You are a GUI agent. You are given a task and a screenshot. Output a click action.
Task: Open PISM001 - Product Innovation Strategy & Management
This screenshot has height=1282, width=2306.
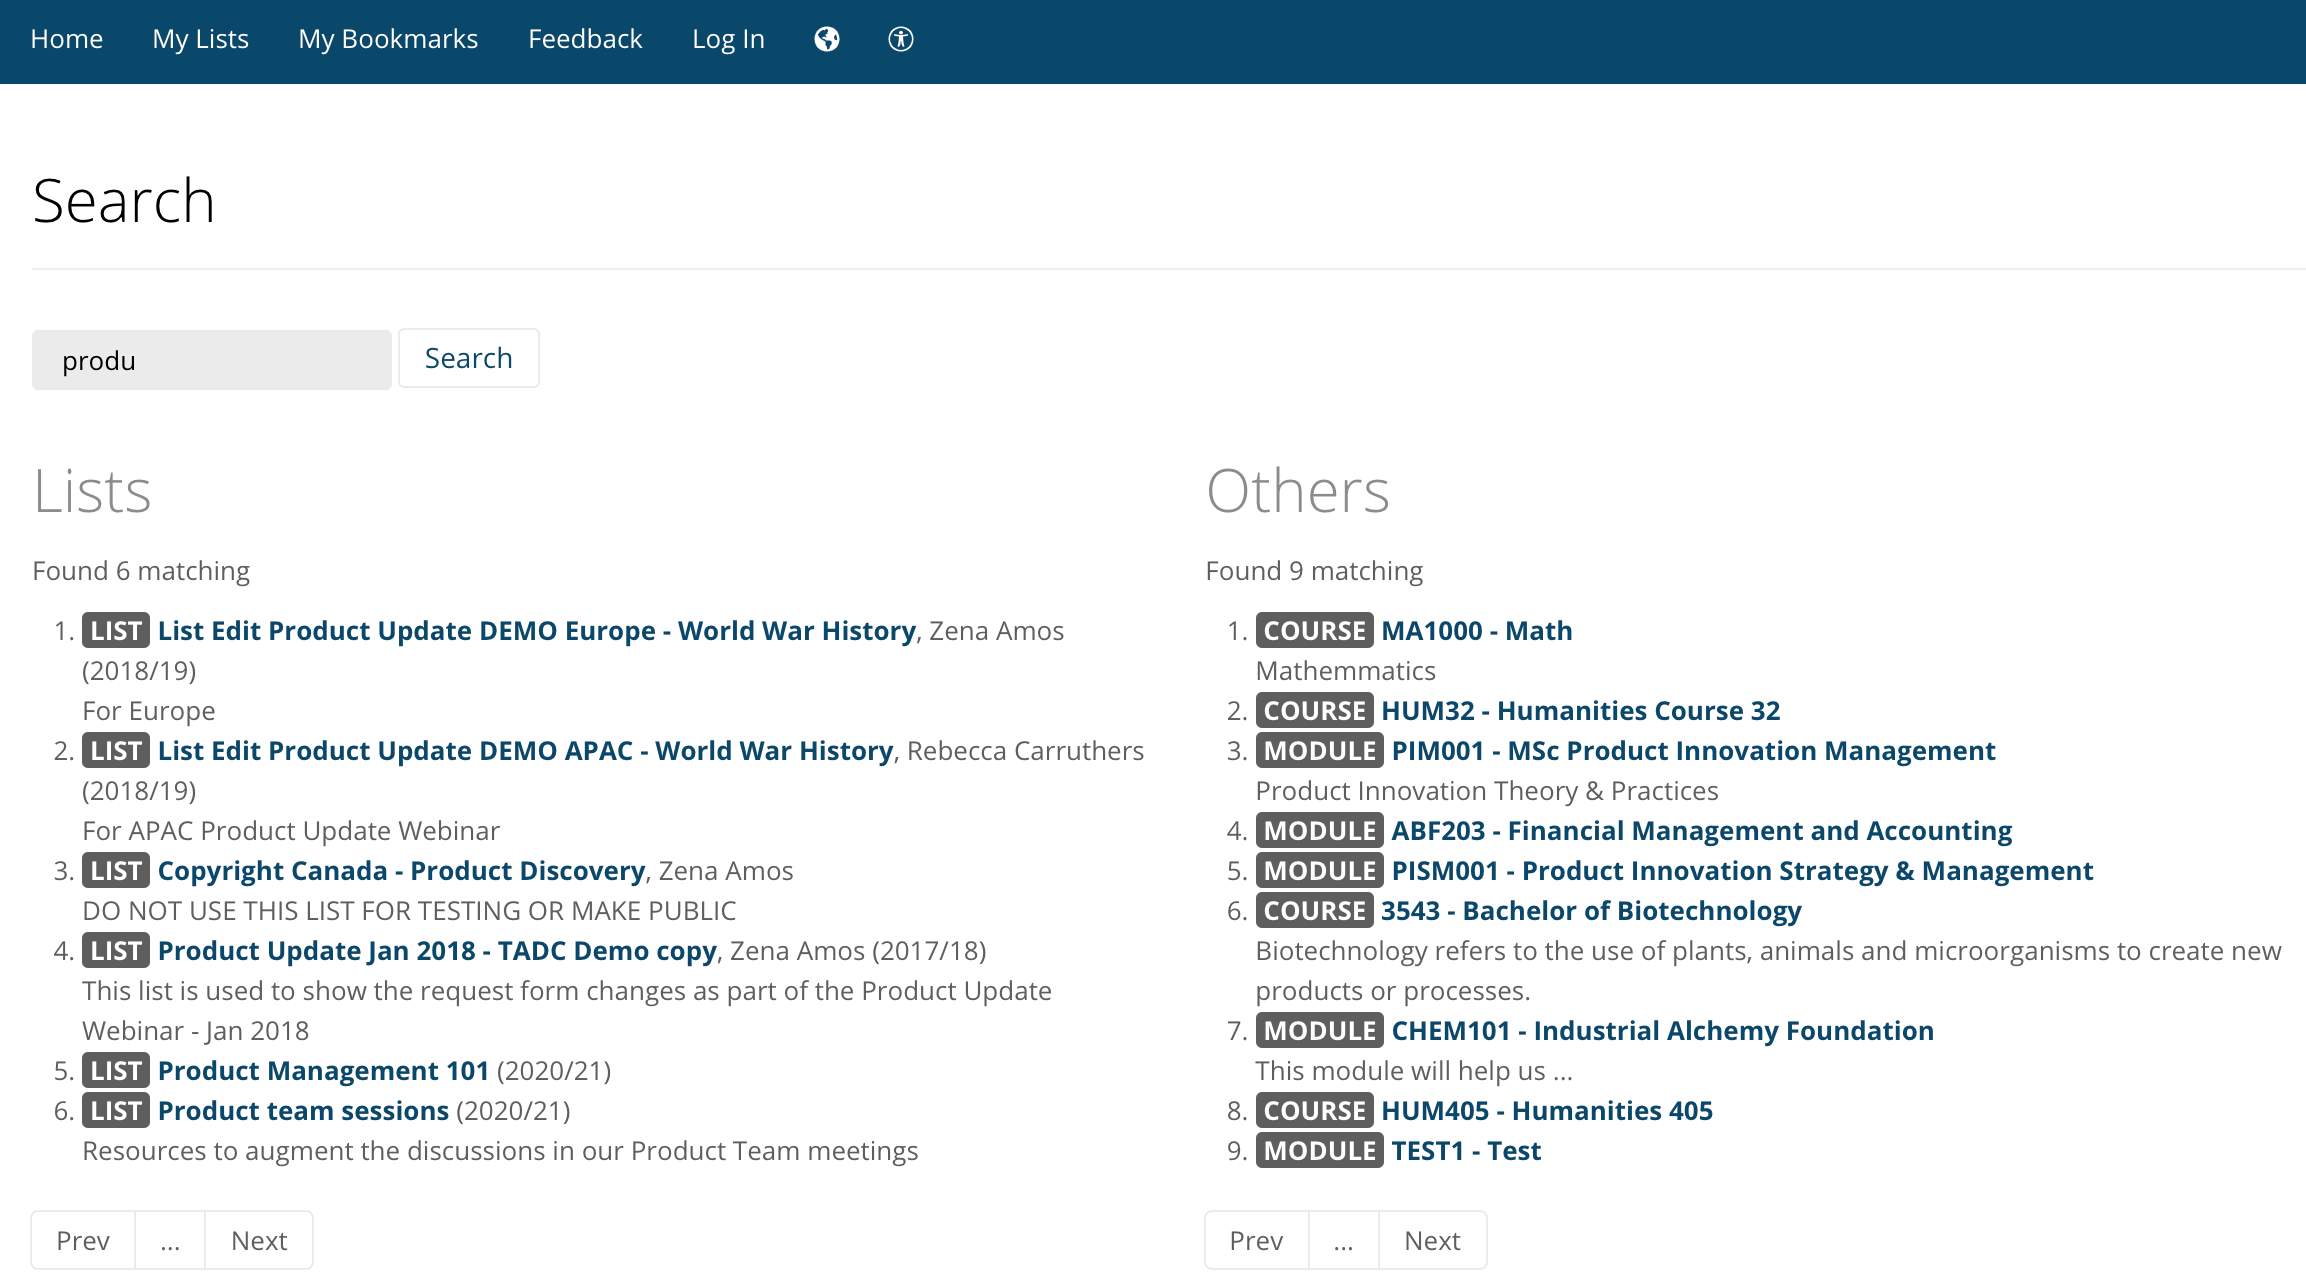pyautogui.click(x=1743, y=871)
